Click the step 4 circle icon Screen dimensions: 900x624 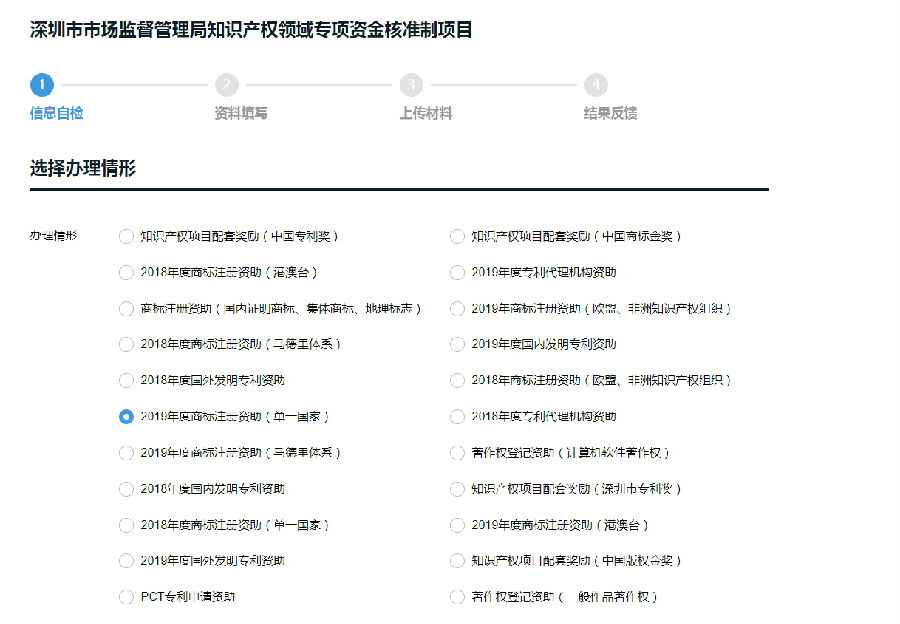[x=596, y=85]
